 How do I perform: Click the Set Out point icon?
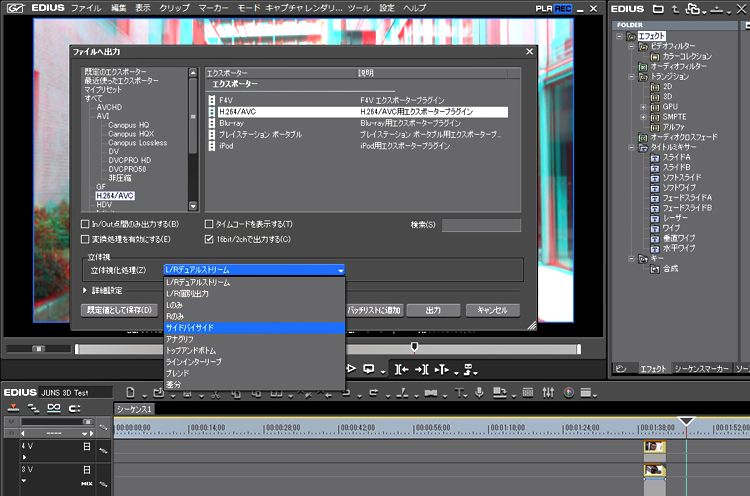coord(422,369)
